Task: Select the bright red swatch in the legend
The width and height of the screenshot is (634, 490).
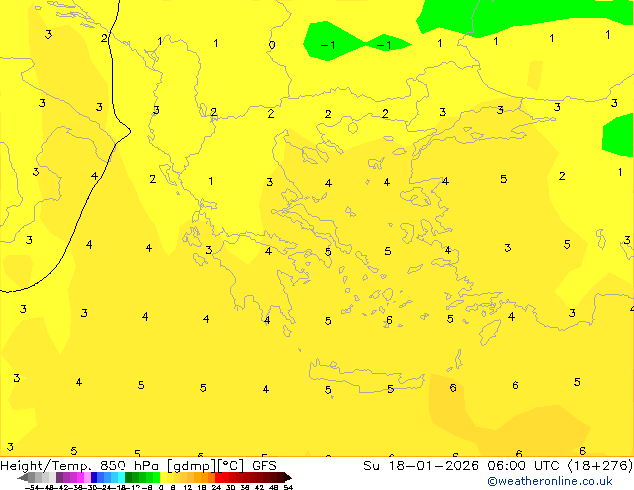Action: 218,477
